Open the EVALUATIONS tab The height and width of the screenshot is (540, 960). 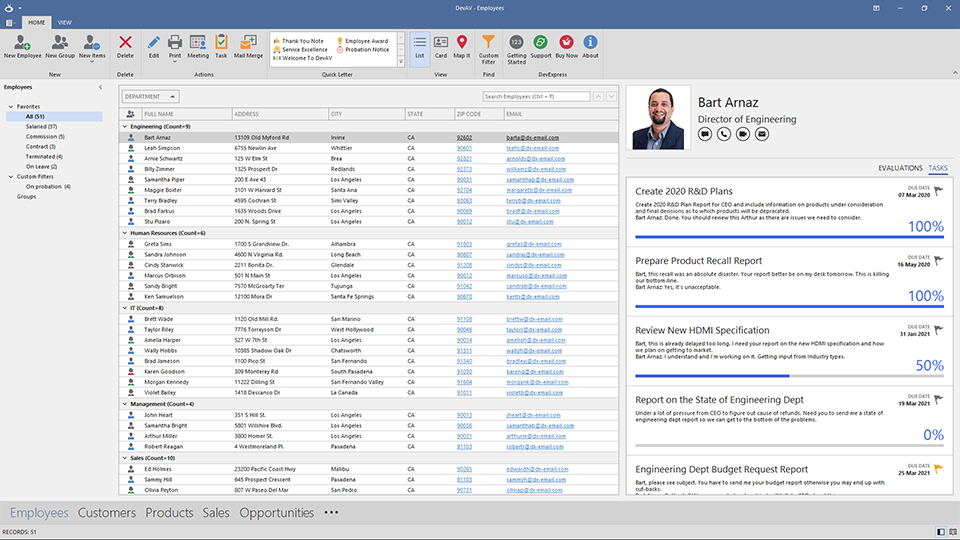pyautogui.click(x=900, y=168)
